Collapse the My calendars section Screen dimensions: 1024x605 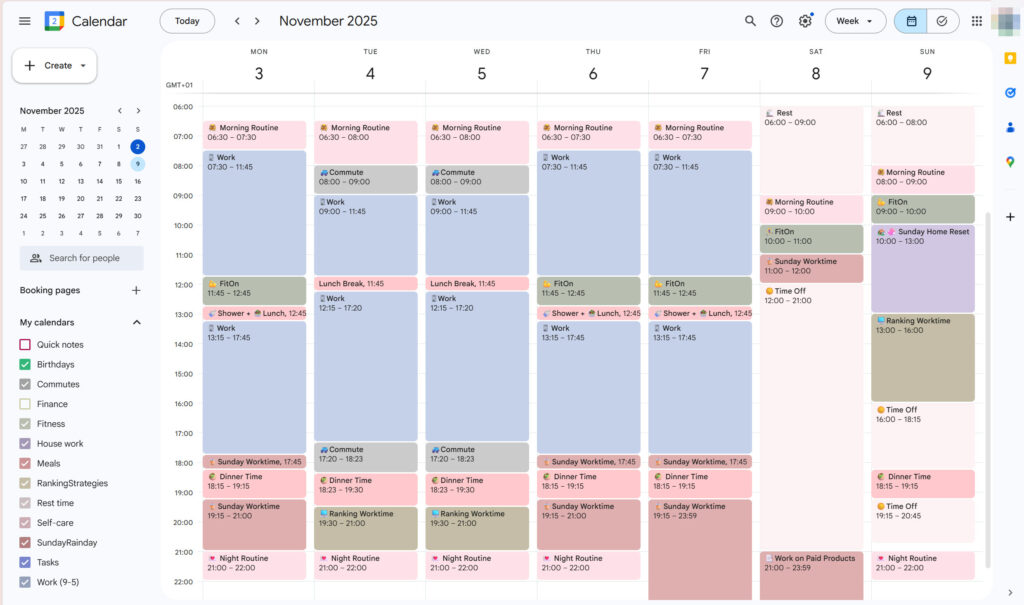point(137,323)
